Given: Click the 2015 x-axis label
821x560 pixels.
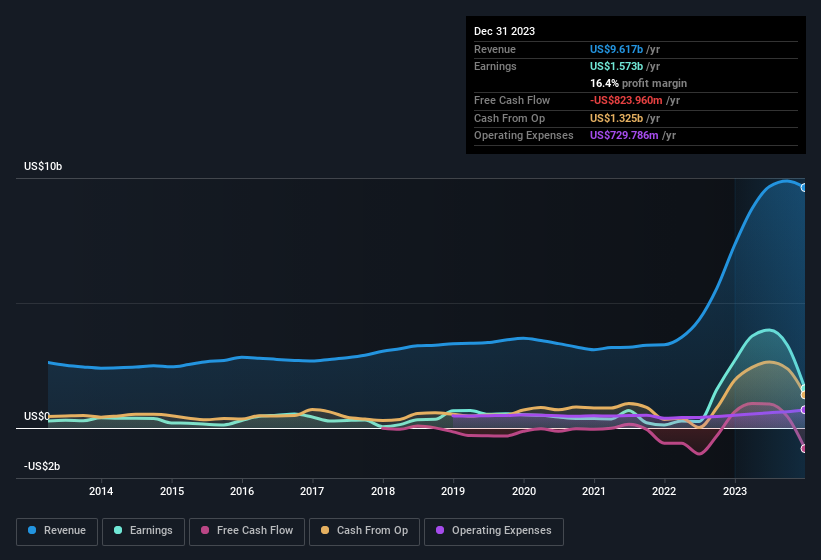Looking at the screenshot, I should (172, 491).
